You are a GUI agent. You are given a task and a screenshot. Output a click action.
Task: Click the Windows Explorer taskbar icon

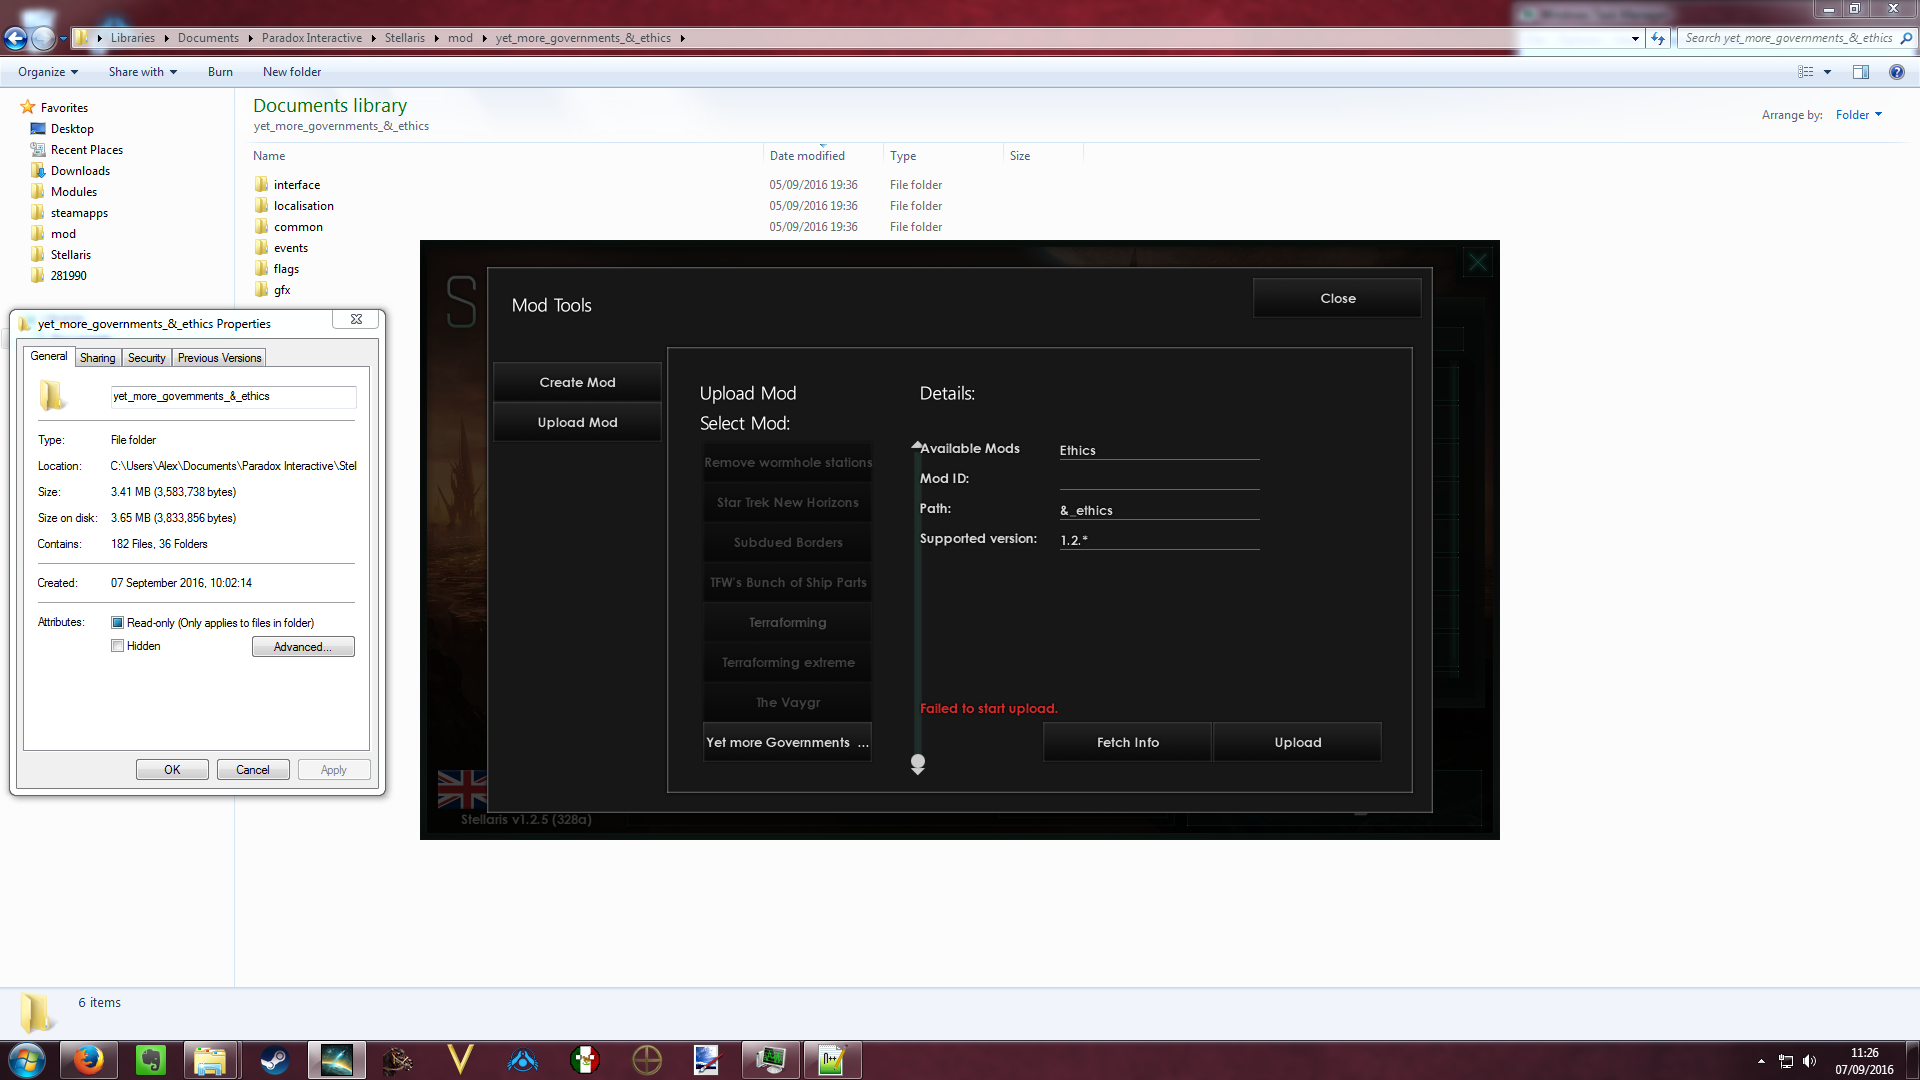210,1060
